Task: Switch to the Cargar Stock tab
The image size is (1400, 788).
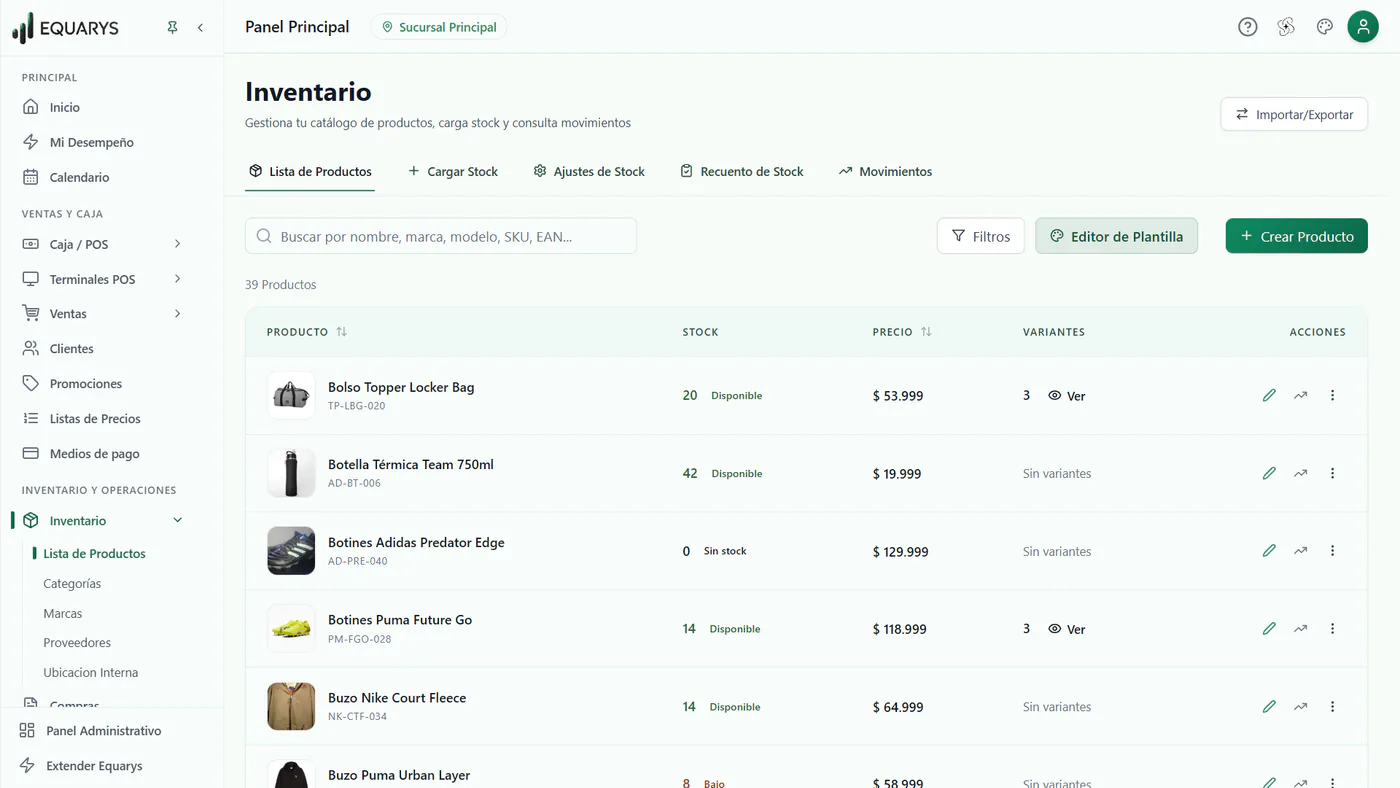Action: (453, 171)
